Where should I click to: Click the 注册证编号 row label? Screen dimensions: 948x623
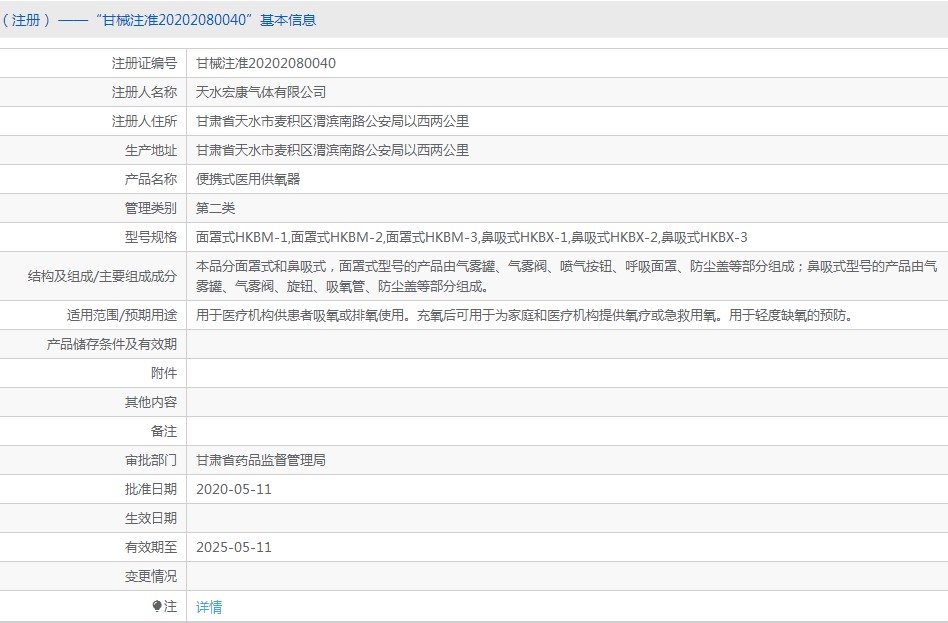click(144, 63)
